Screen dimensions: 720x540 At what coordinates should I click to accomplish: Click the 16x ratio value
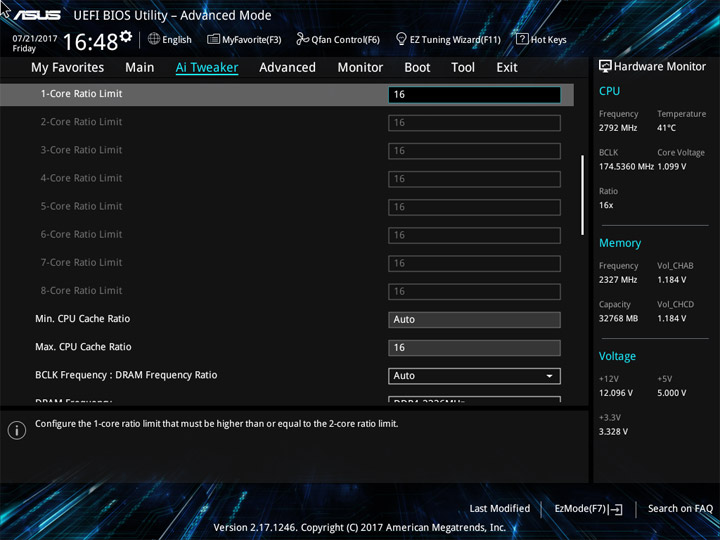click(x=606, y=205)
